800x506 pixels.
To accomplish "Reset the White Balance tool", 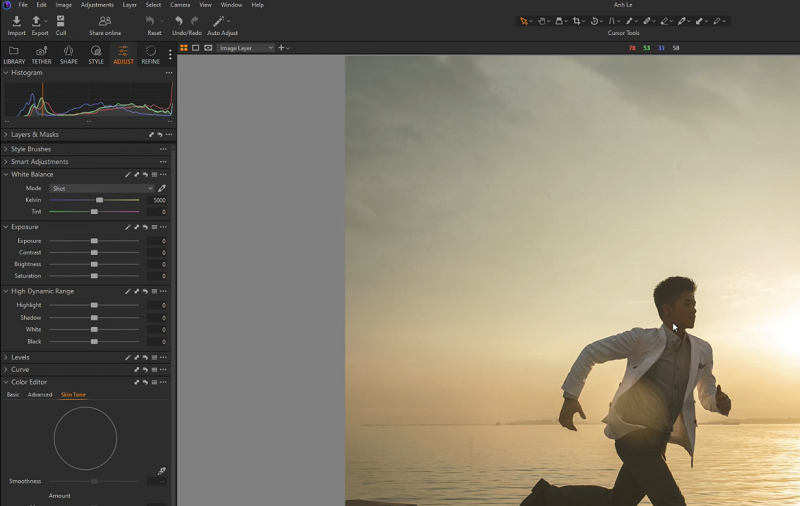I will click(145, 174).
